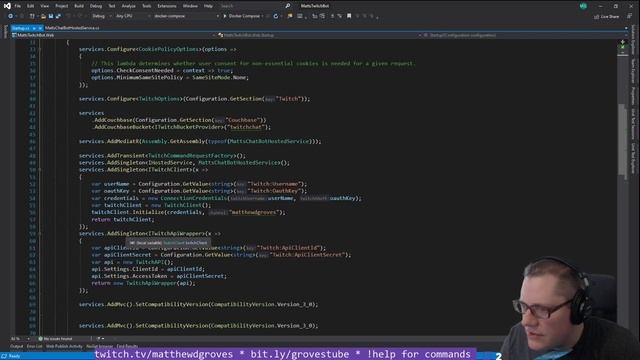
Task: Open the Analyze menu
Action: pos(128,6)
